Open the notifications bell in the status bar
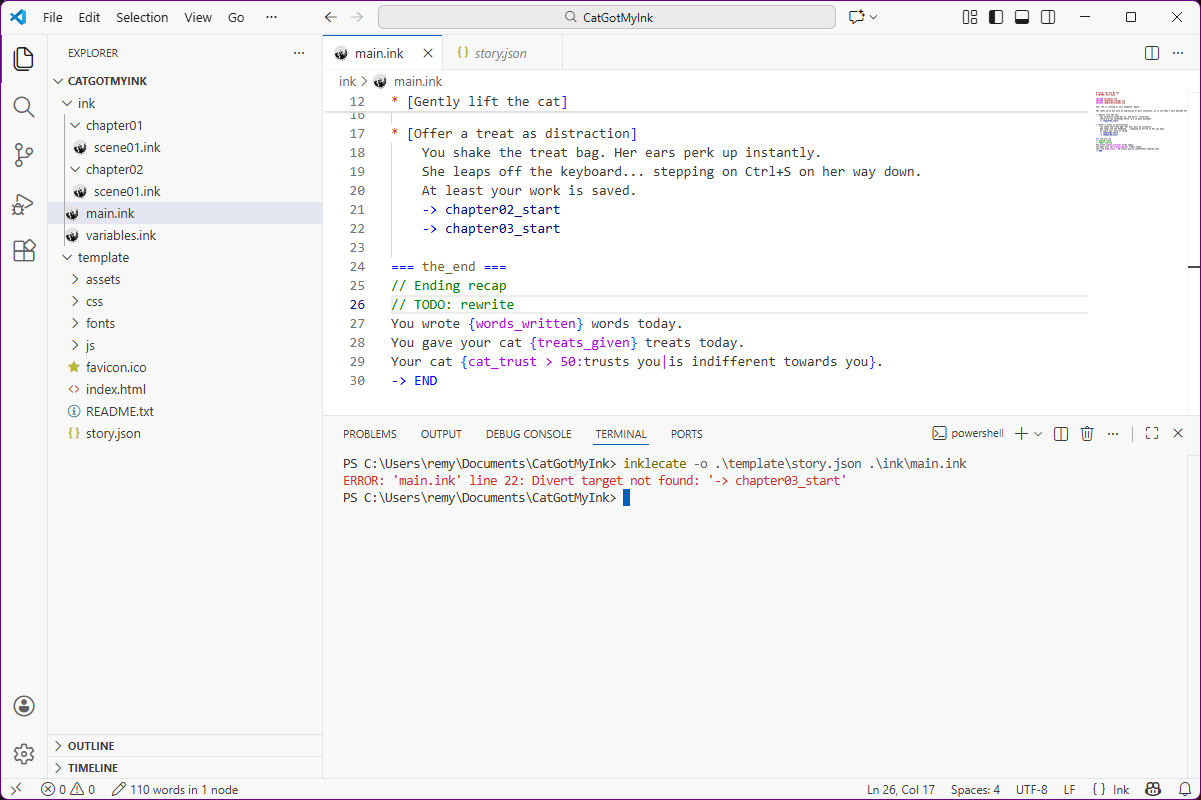This screenshot has width=1201, height=800. click(x=1183, y=789)
